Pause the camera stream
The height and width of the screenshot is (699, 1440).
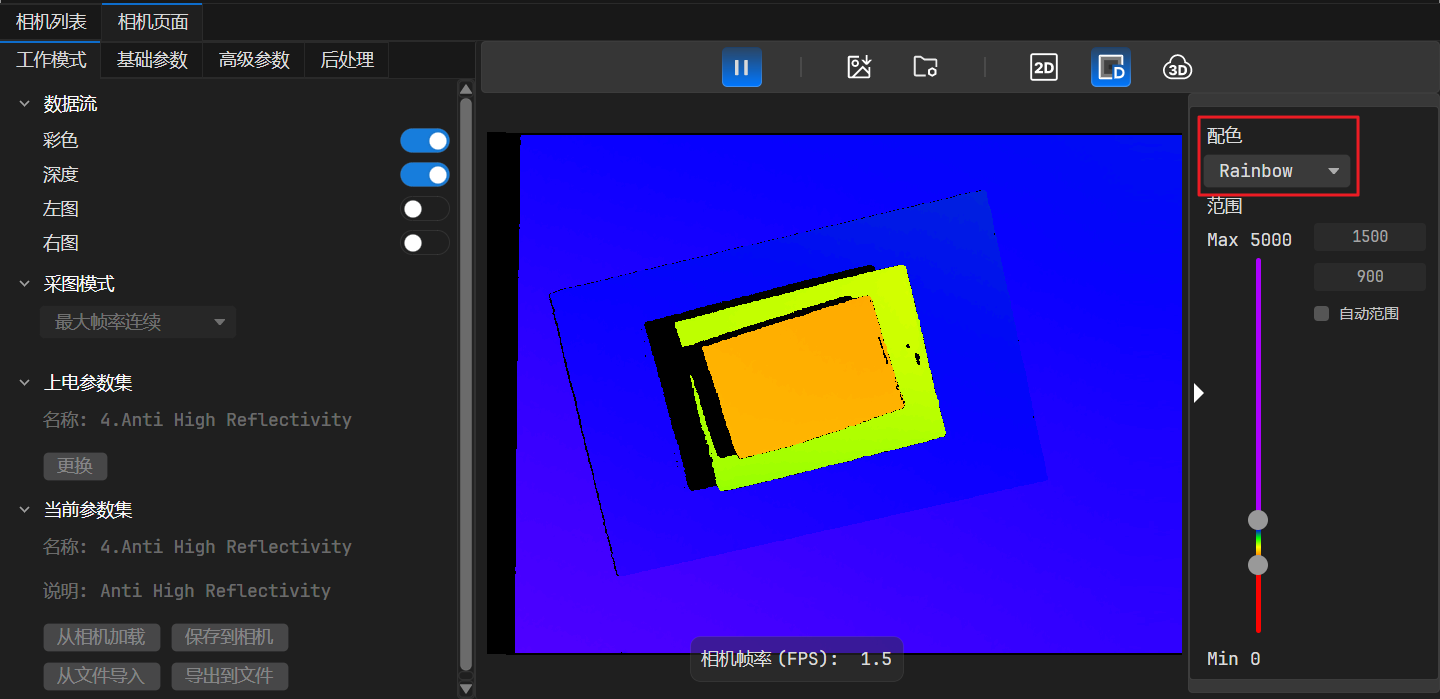point(741,68)
